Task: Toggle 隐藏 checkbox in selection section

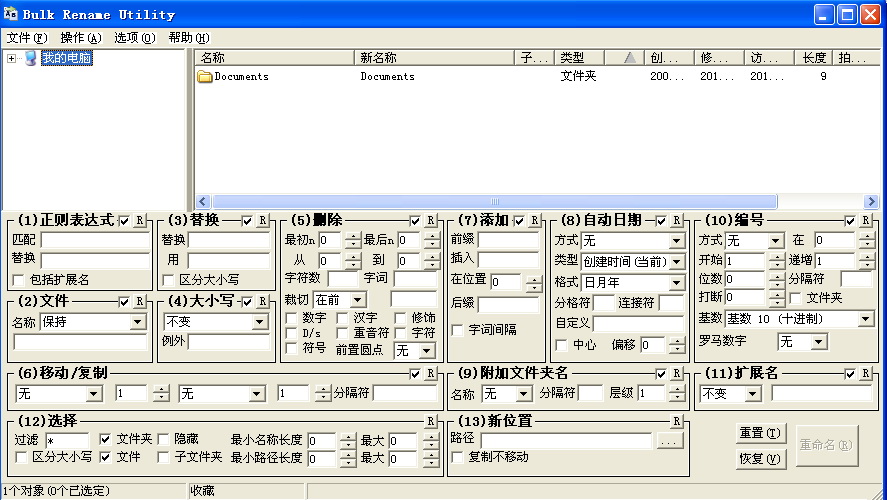Action: pyautogui.click(x=163, y=439)
